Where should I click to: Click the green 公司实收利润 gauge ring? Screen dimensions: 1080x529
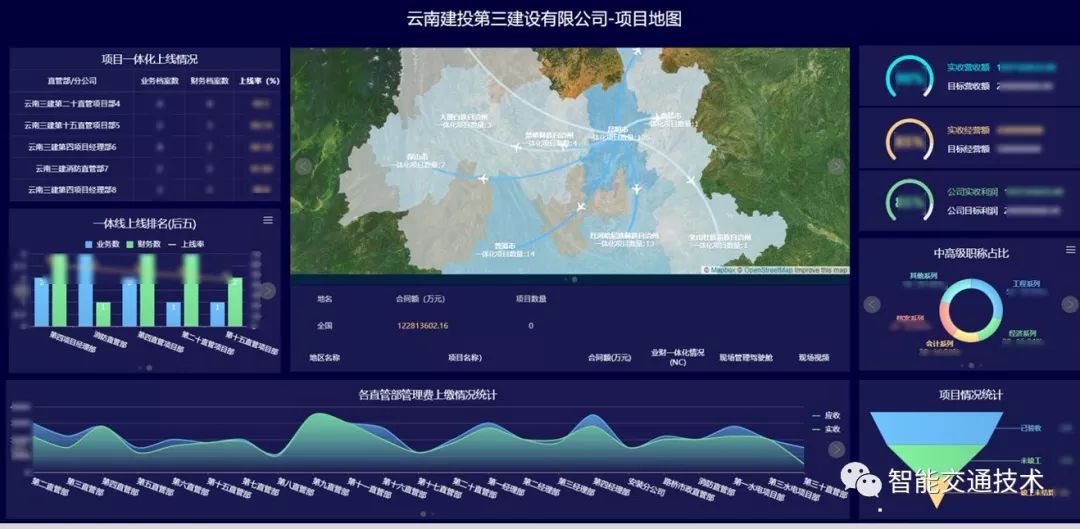click(909, 201)
